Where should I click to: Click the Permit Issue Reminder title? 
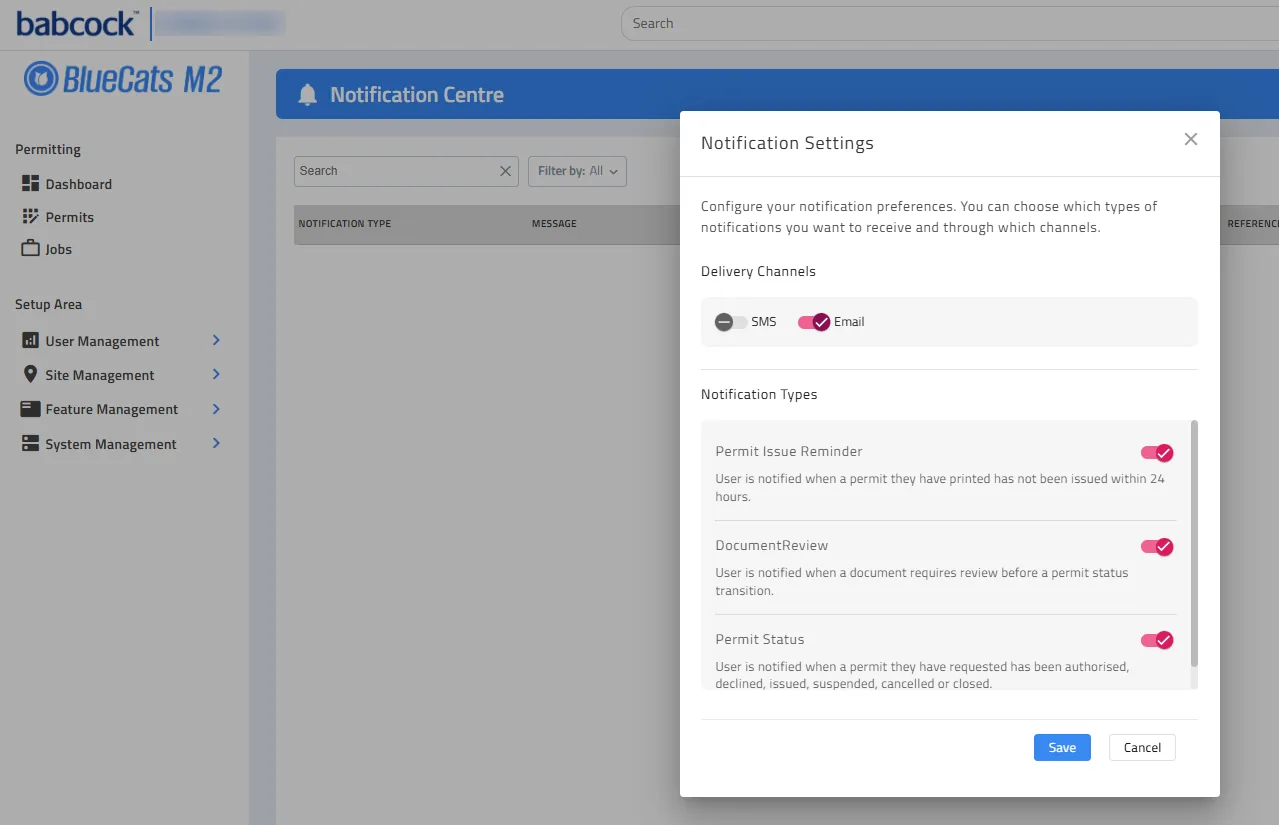[789, 452]
